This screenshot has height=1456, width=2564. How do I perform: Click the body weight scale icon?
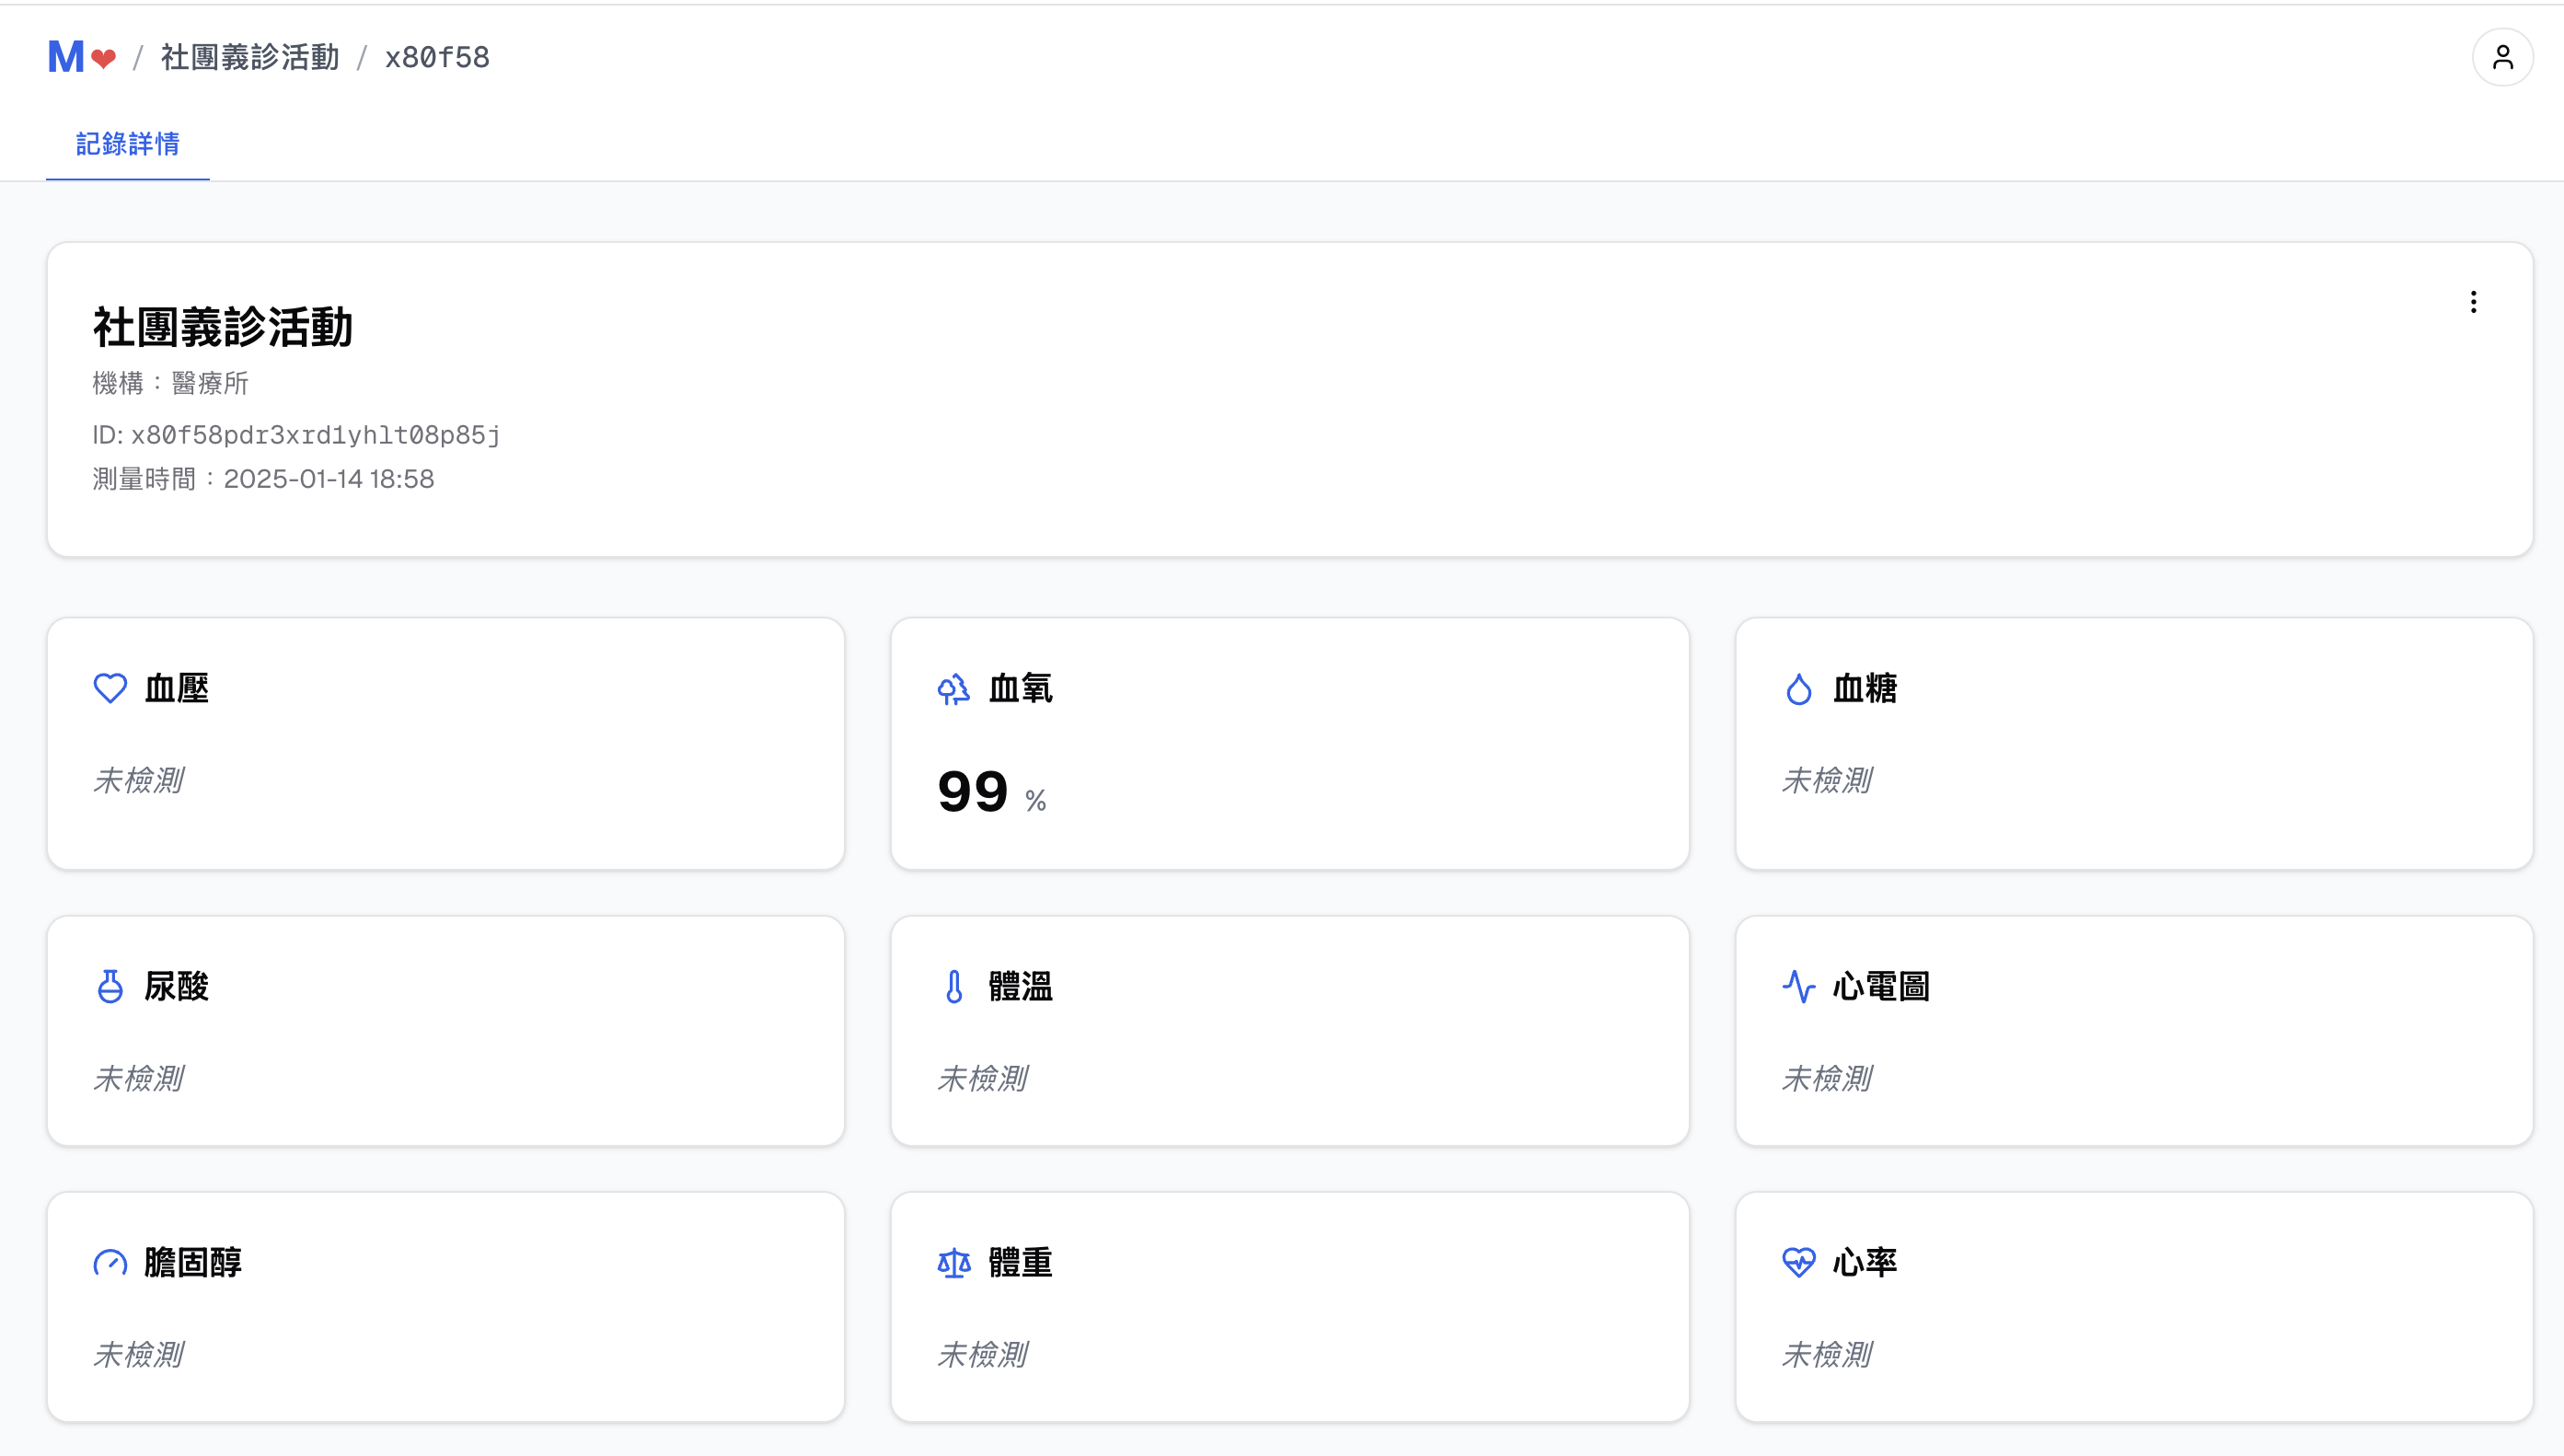[x=953, y=1262]
